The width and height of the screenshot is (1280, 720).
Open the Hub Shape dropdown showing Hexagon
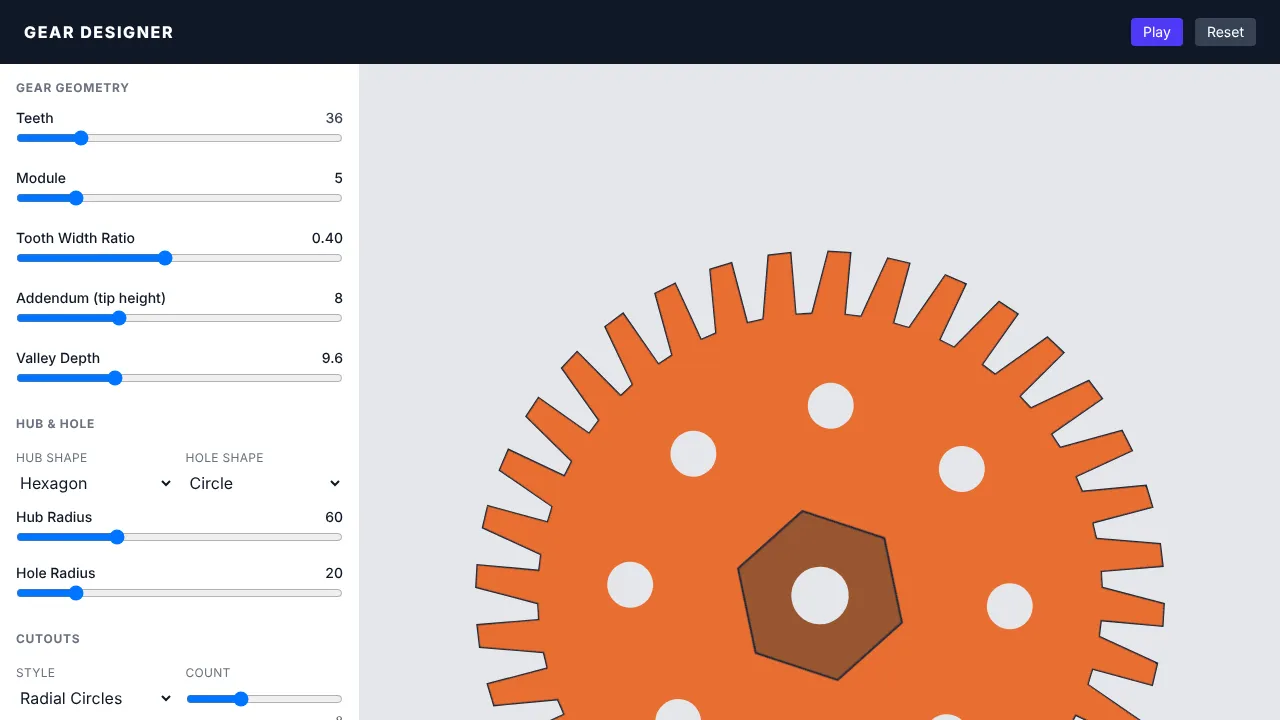point(96,483)
